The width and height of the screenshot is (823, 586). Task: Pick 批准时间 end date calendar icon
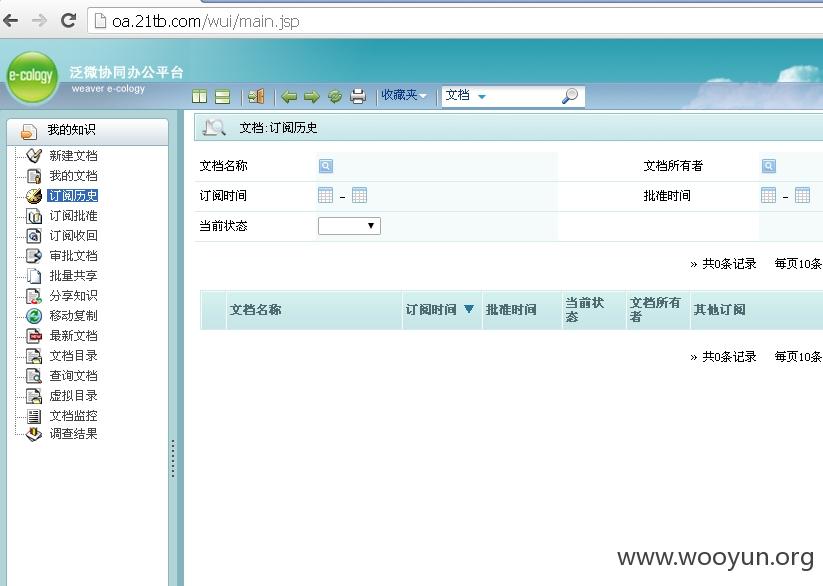pos(803,195)
